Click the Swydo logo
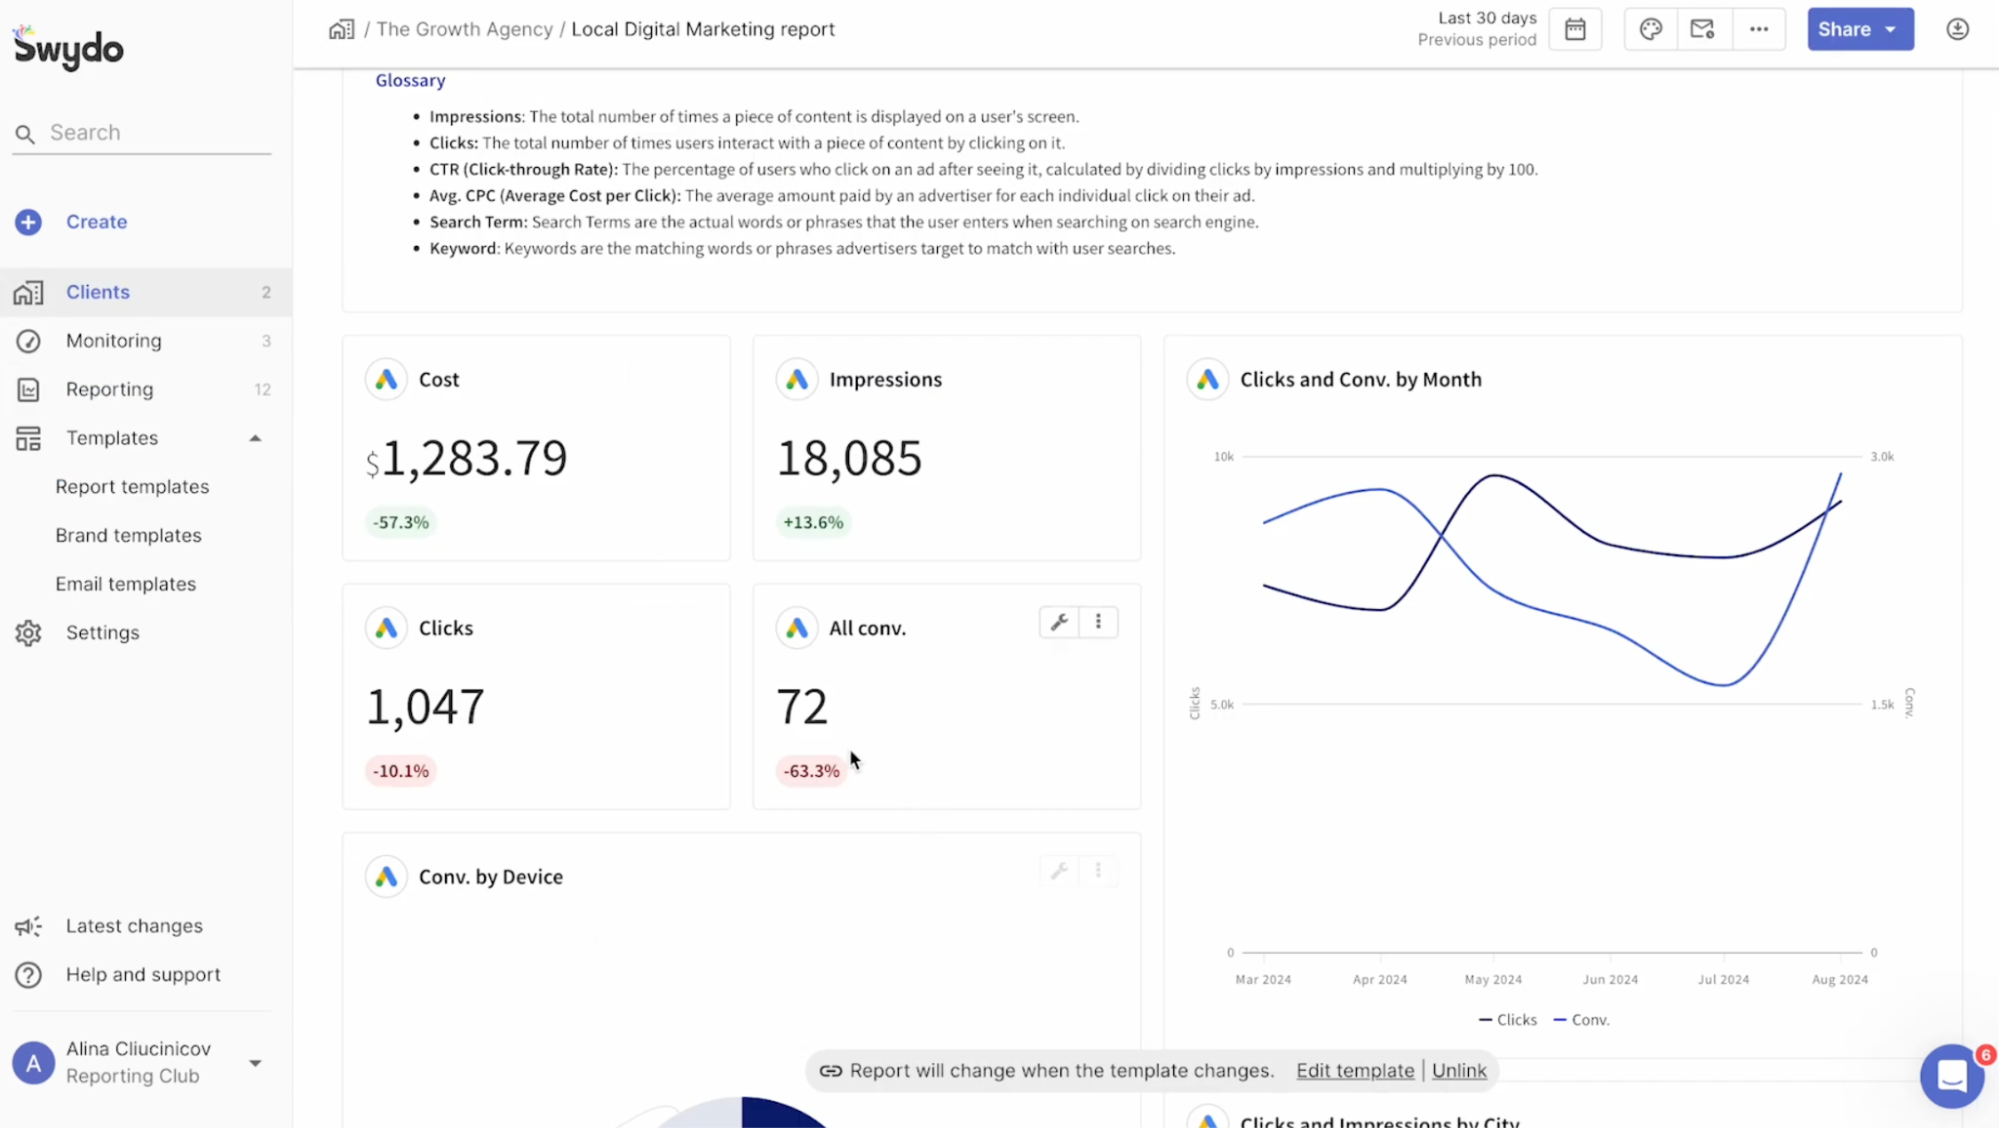1999x1129 pixels. click(68, 47)
